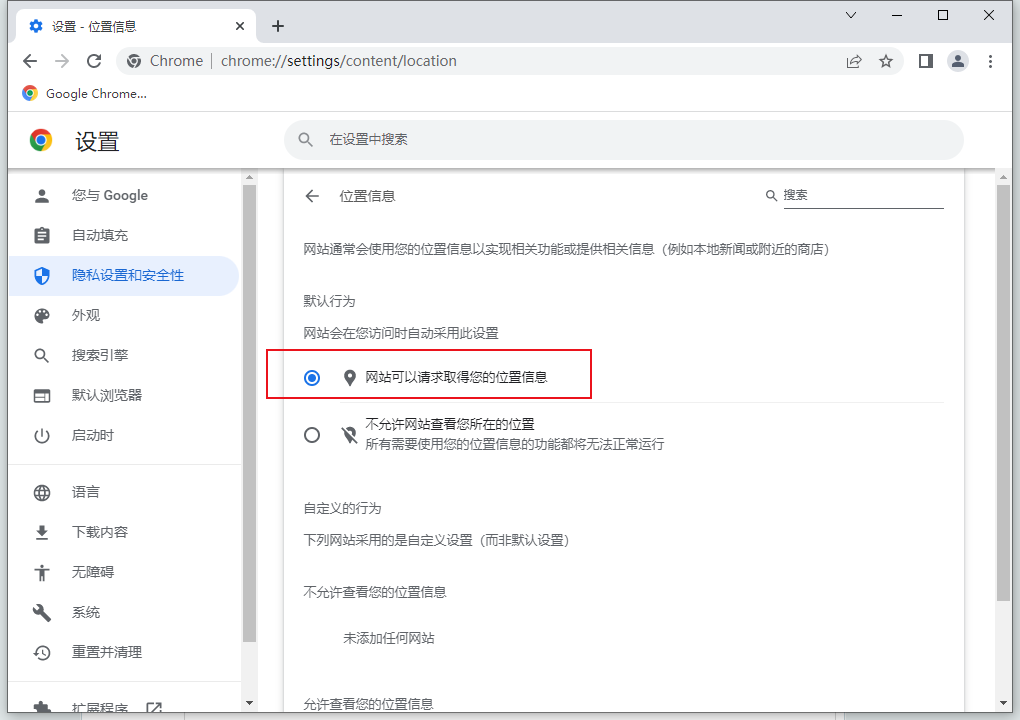Image resolution: width=1020 pixels, height=720 pixels.
Task: Open tab search chevron in title bar
Action: pos(850,15)
